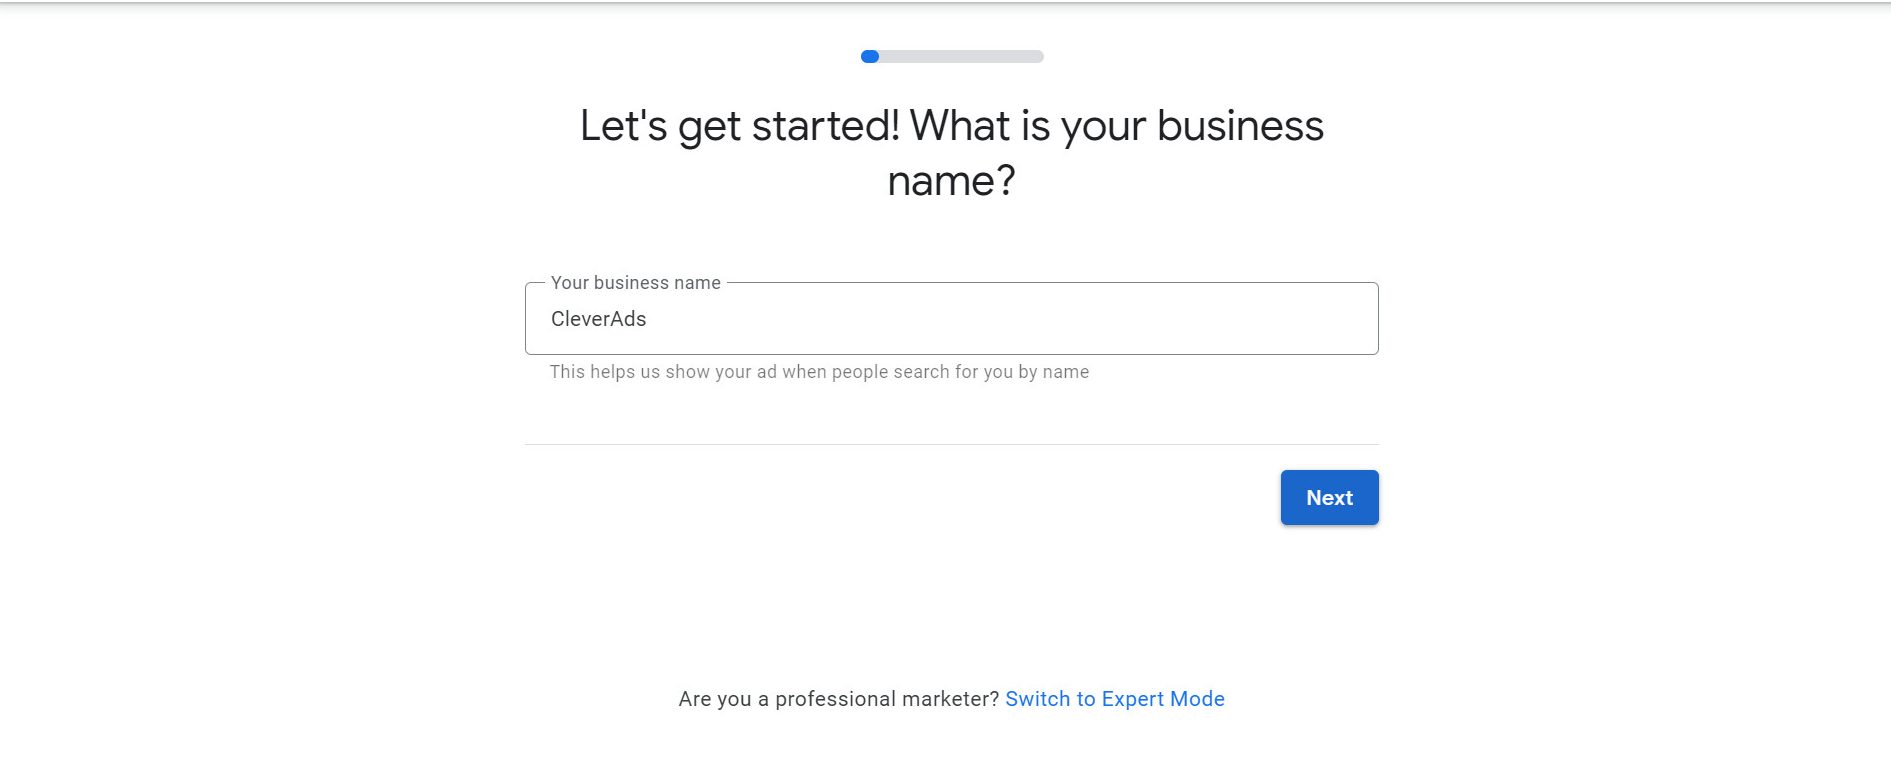Click "What is your business" in the heading

1116,126
